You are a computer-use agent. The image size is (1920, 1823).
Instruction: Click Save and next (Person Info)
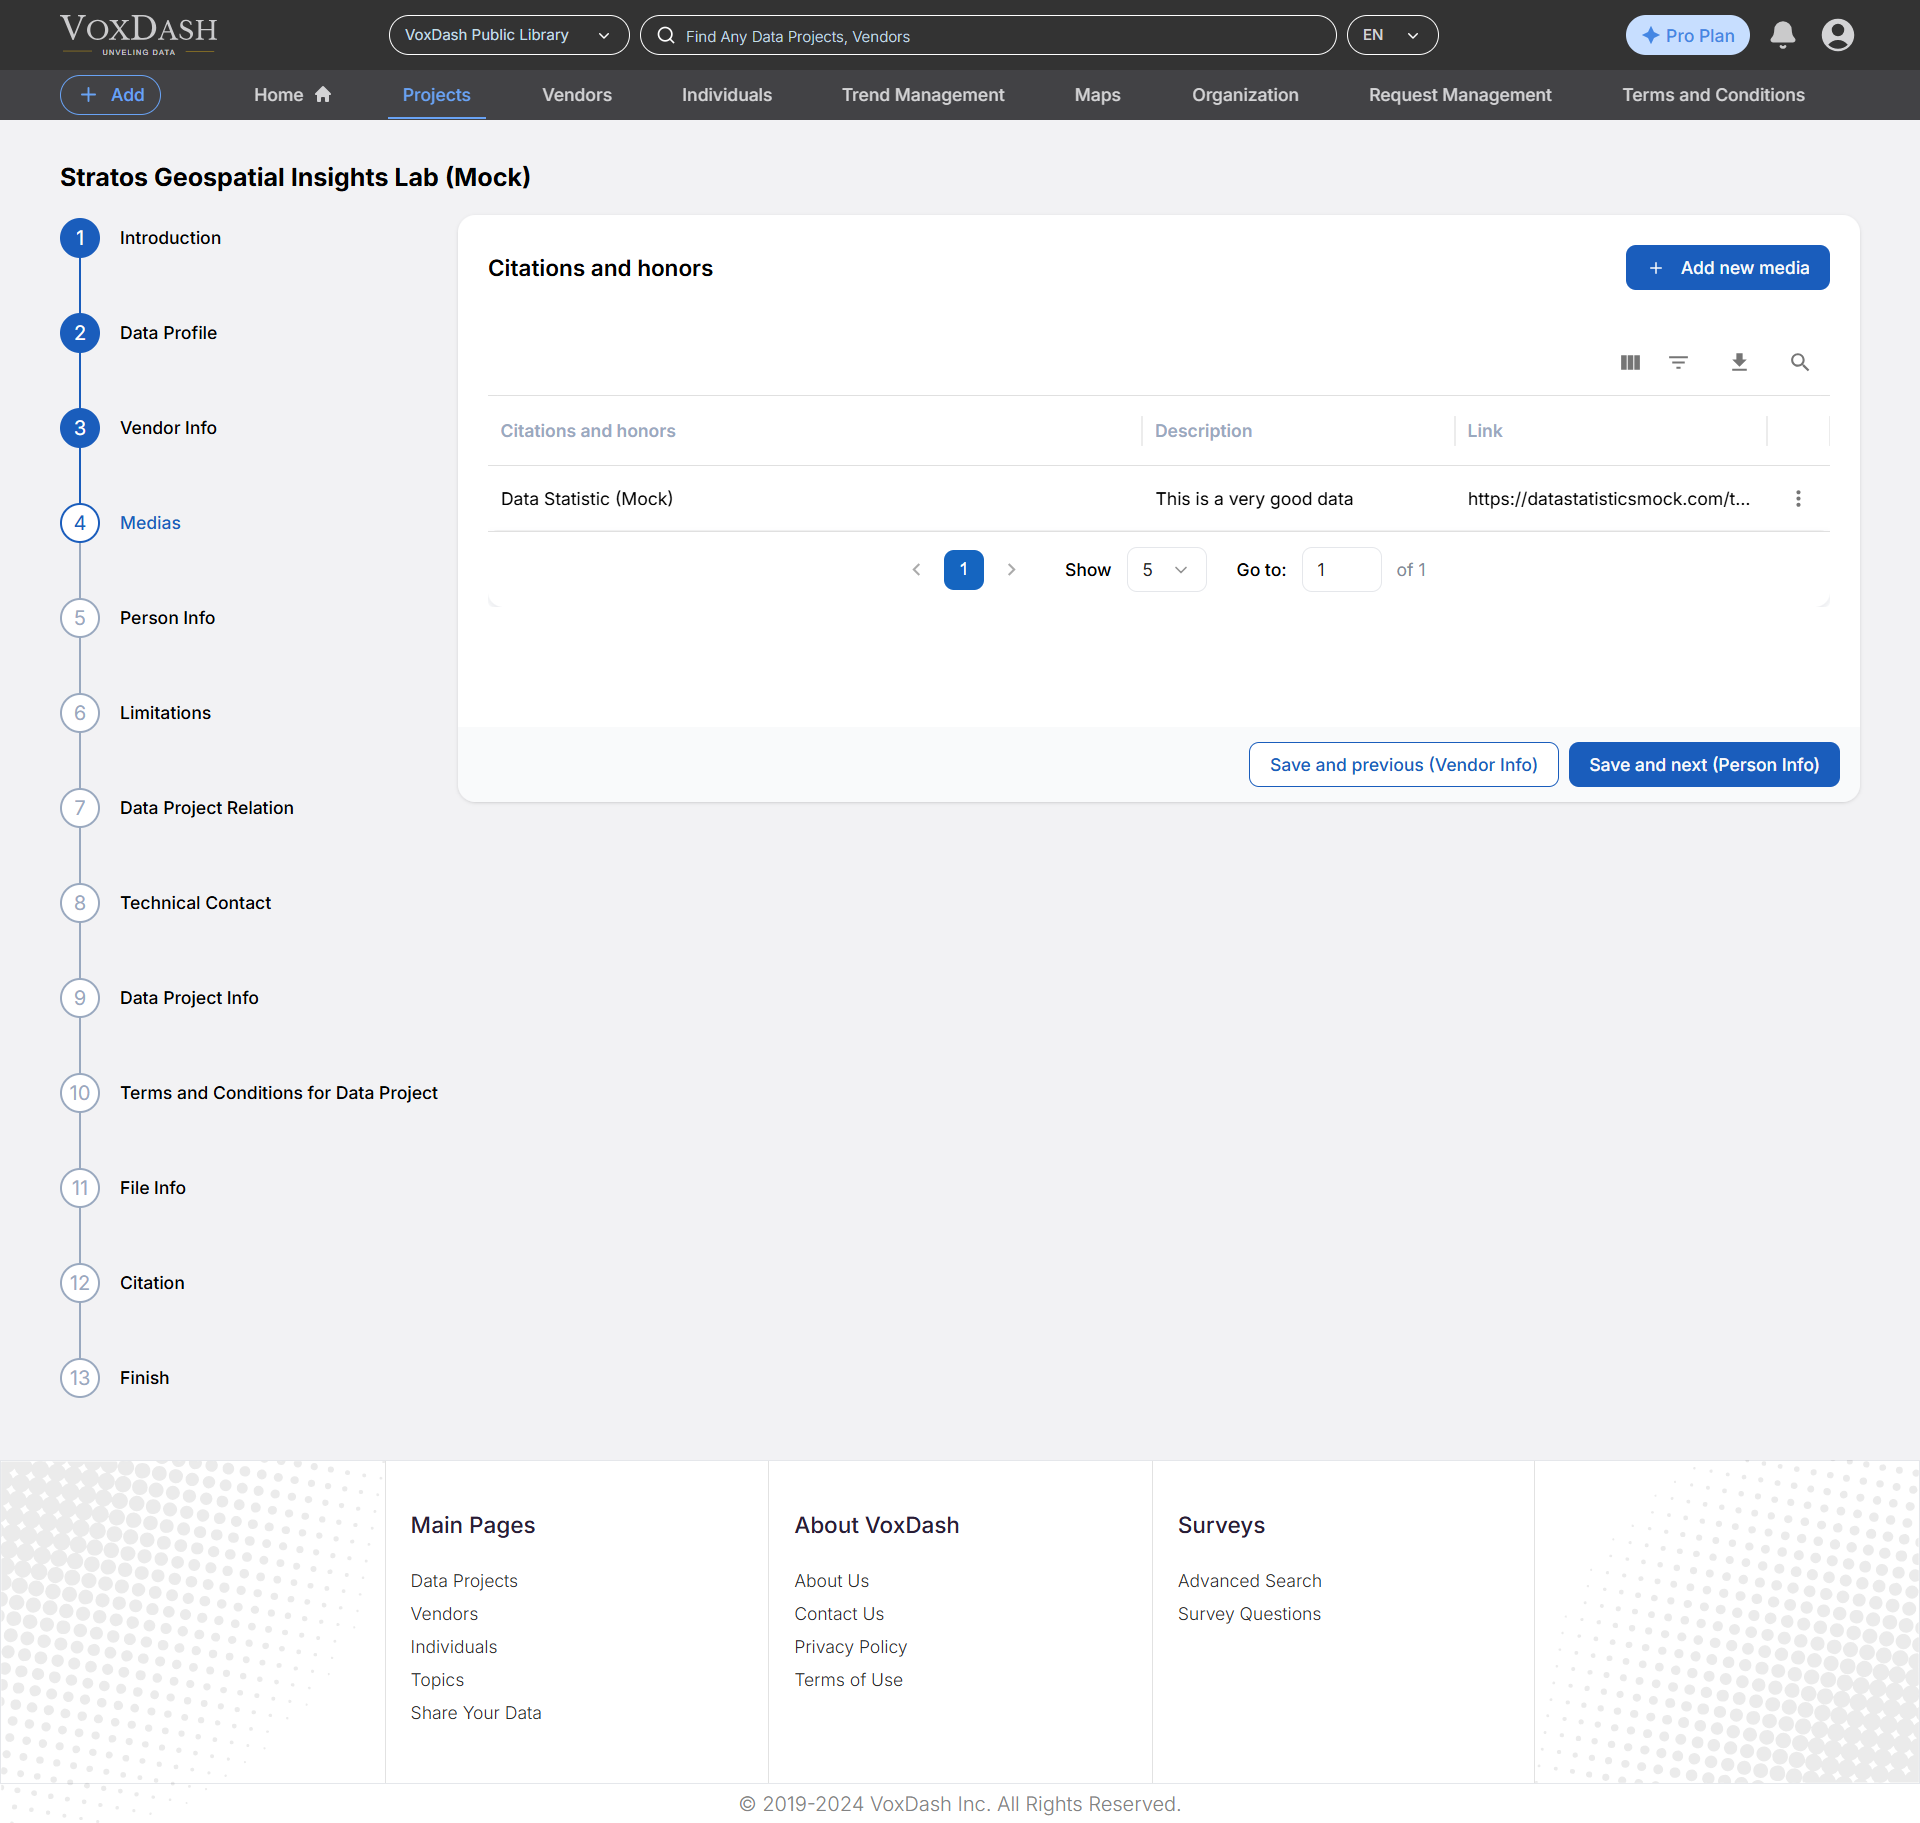[1703, 765]
